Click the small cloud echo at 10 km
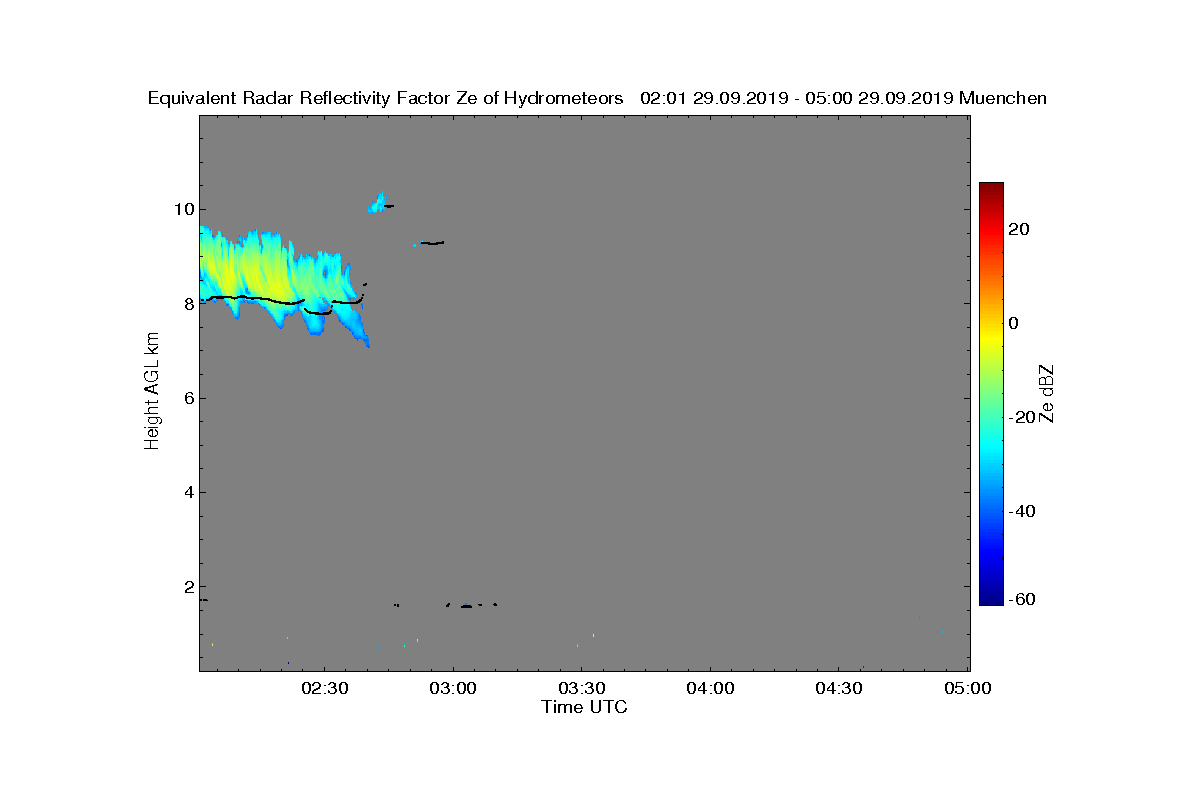This screenshot has width=1200, height=800. coord(377,204)
